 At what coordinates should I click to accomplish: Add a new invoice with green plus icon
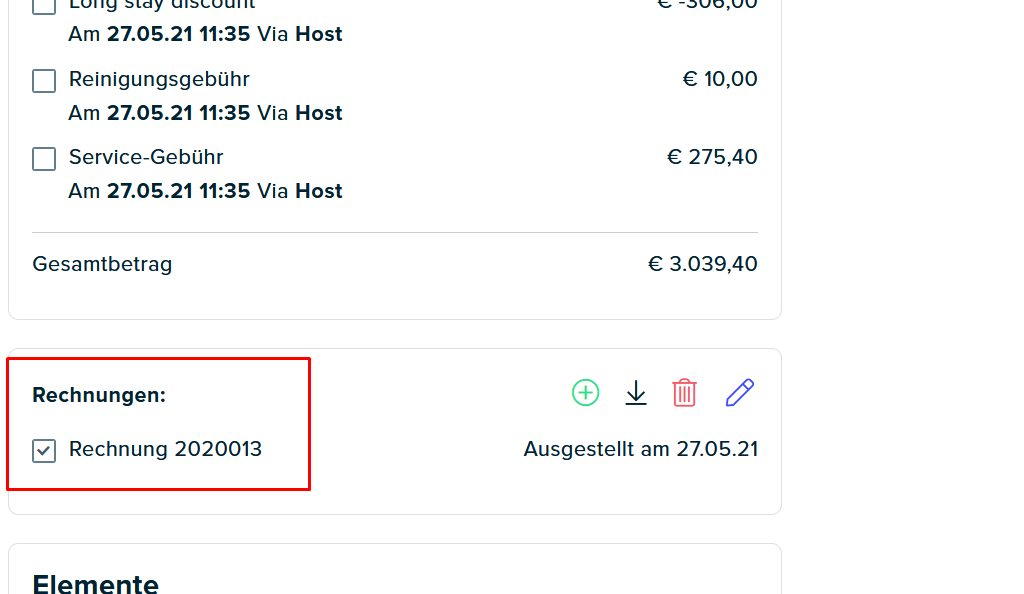tap(585, 392)
